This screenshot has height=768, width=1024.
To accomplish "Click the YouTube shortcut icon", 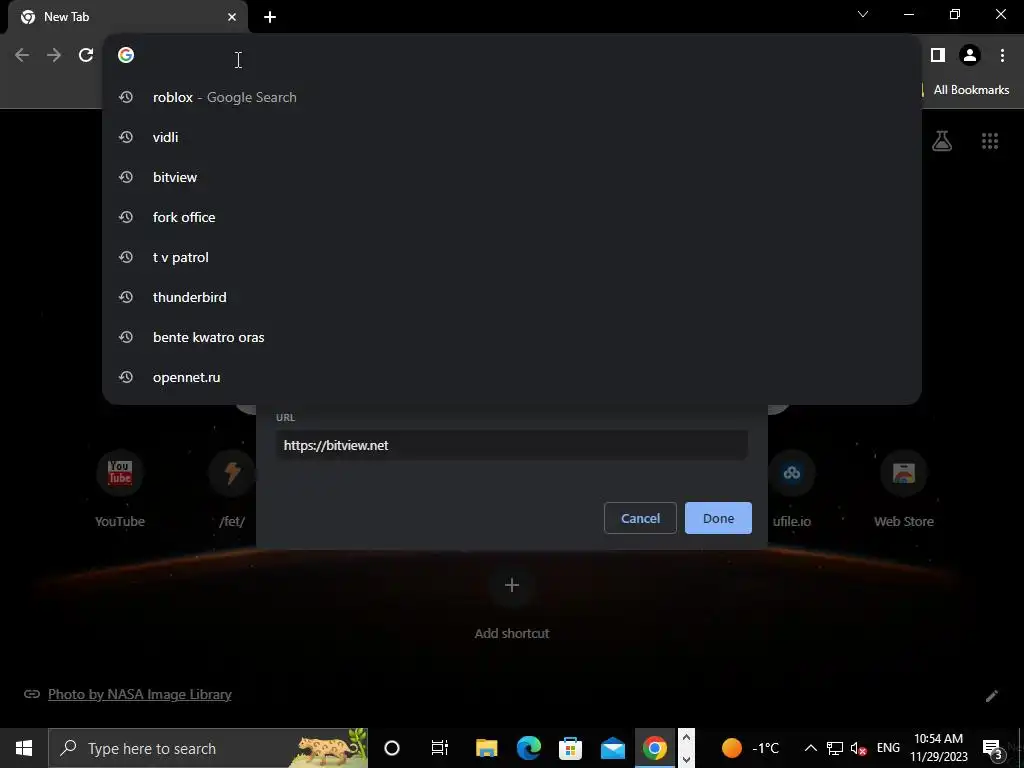I will [x=120, y=472].
